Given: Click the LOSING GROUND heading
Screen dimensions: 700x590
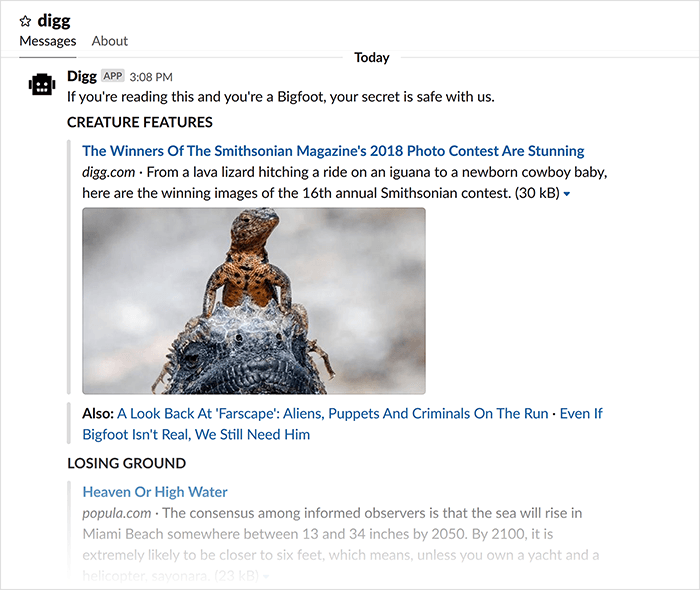Looking at the screenshot, I should tap(126, 463).
